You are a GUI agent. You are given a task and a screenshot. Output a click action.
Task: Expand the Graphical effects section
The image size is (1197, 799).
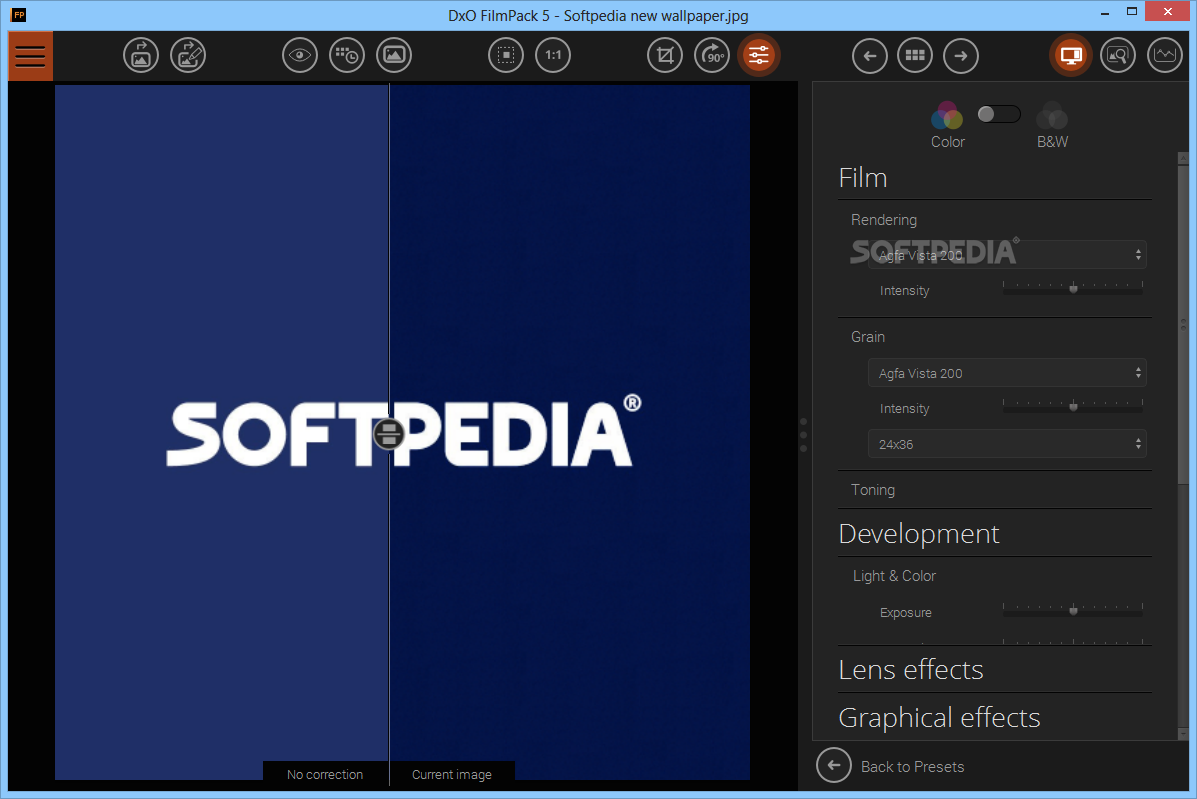pyautogui.click(x=939, y=717)
